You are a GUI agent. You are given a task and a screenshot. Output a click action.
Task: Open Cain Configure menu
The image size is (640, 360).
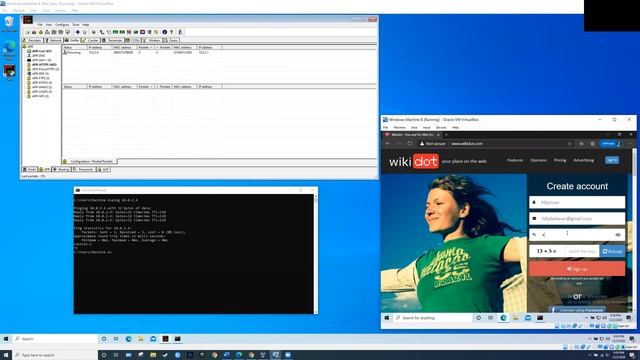[x=62, y=24]
